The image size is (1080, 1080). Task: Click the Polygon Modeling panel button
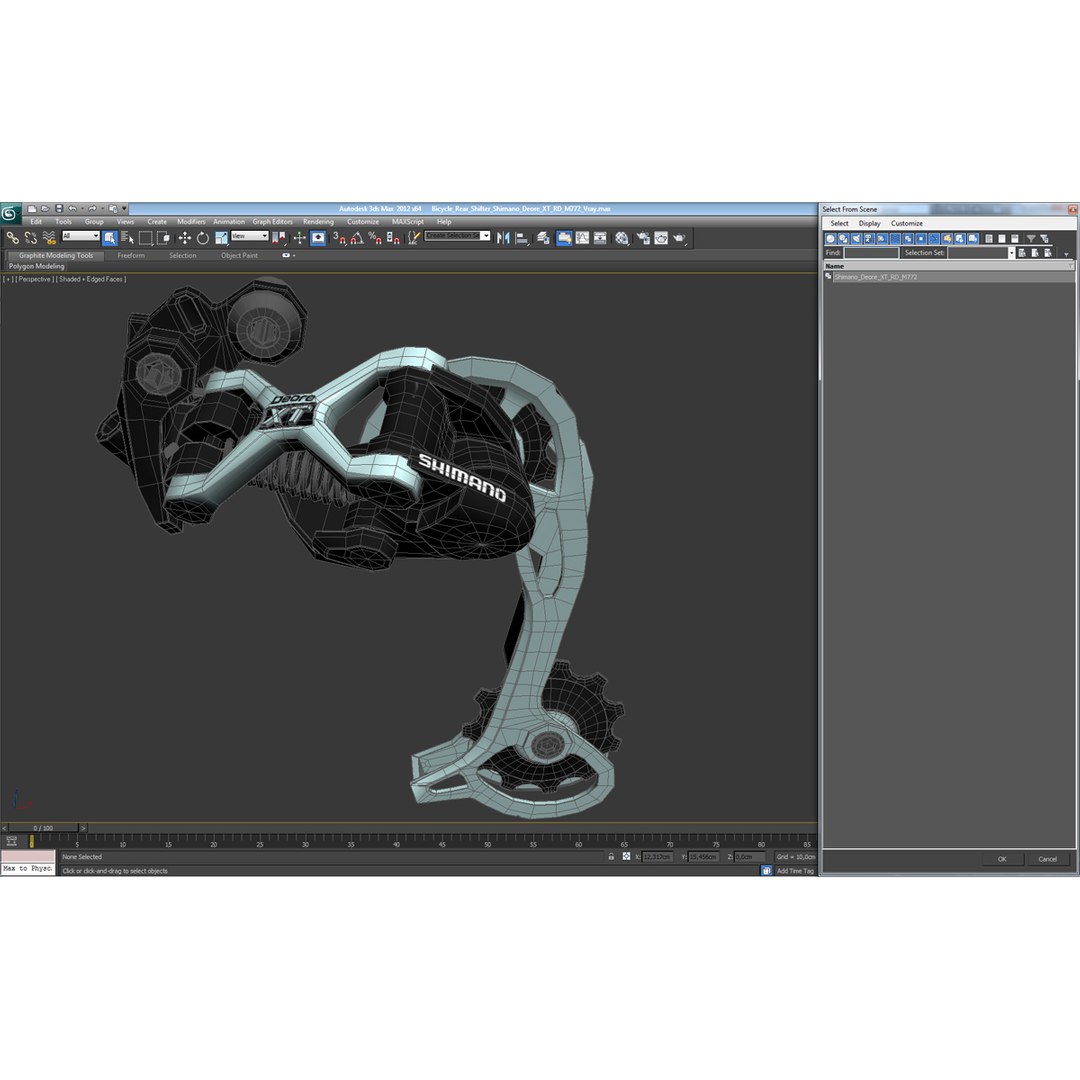coord(37,267)
